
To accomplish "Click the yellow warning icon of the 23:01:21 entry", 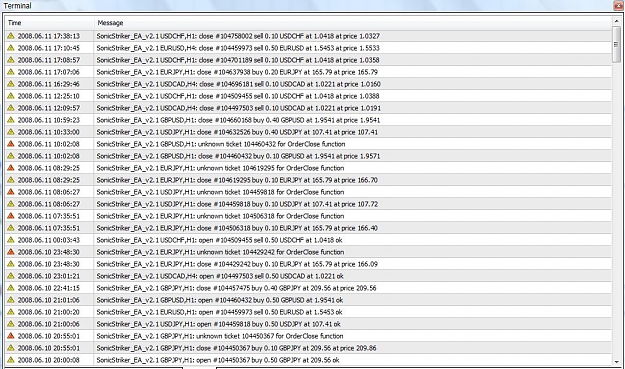I will click(11, 276).
